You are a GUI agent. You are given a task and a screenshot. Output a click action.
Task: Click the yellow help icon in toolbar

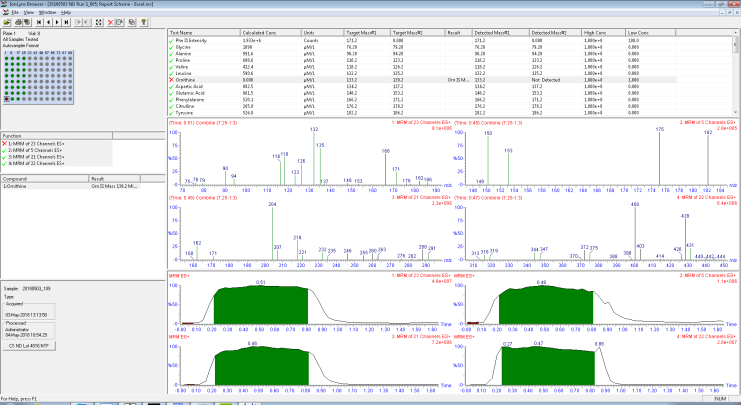click(145, 20)
